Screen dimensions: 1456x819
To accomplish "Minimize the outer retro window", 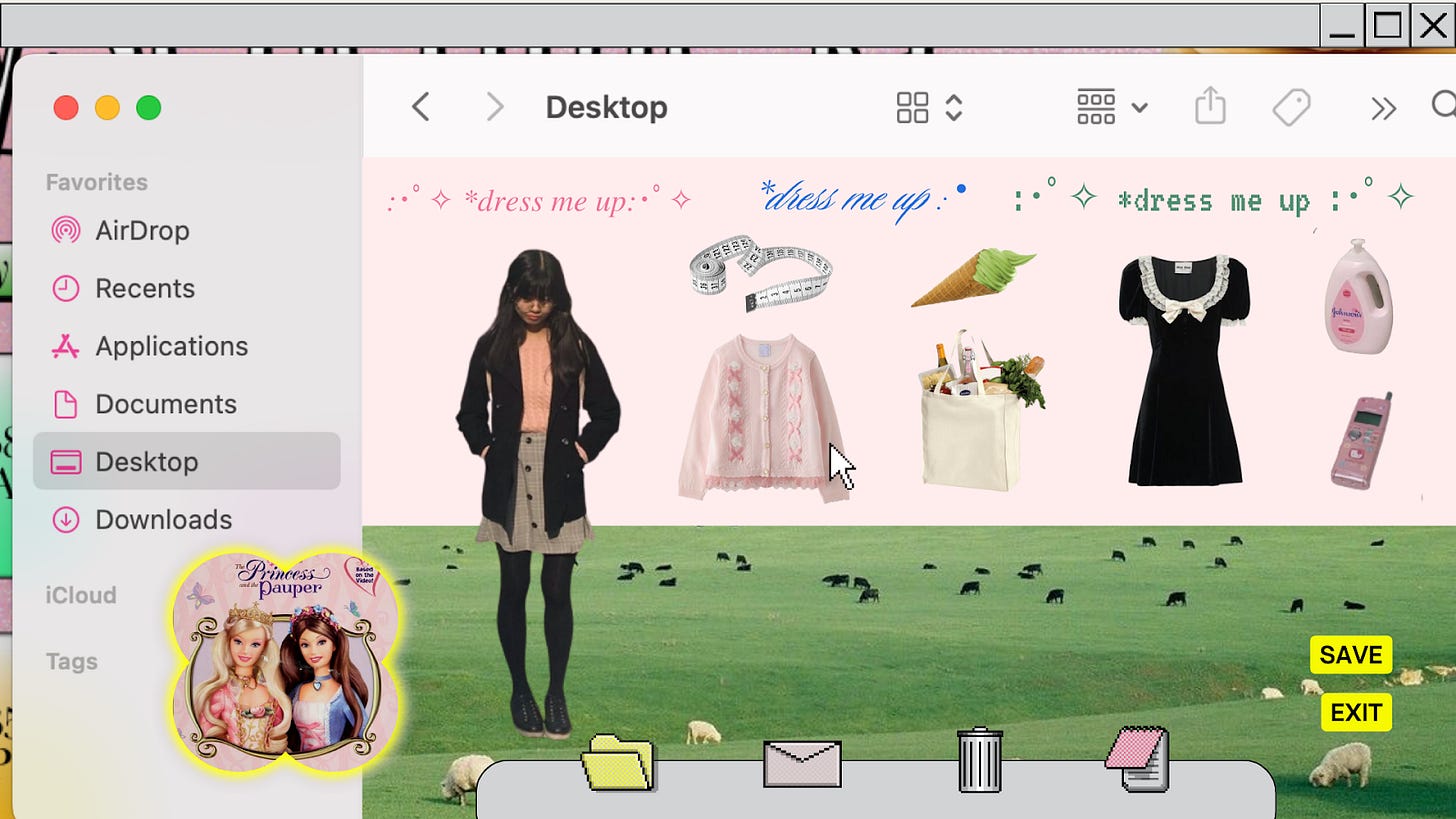I will 1342,26.
